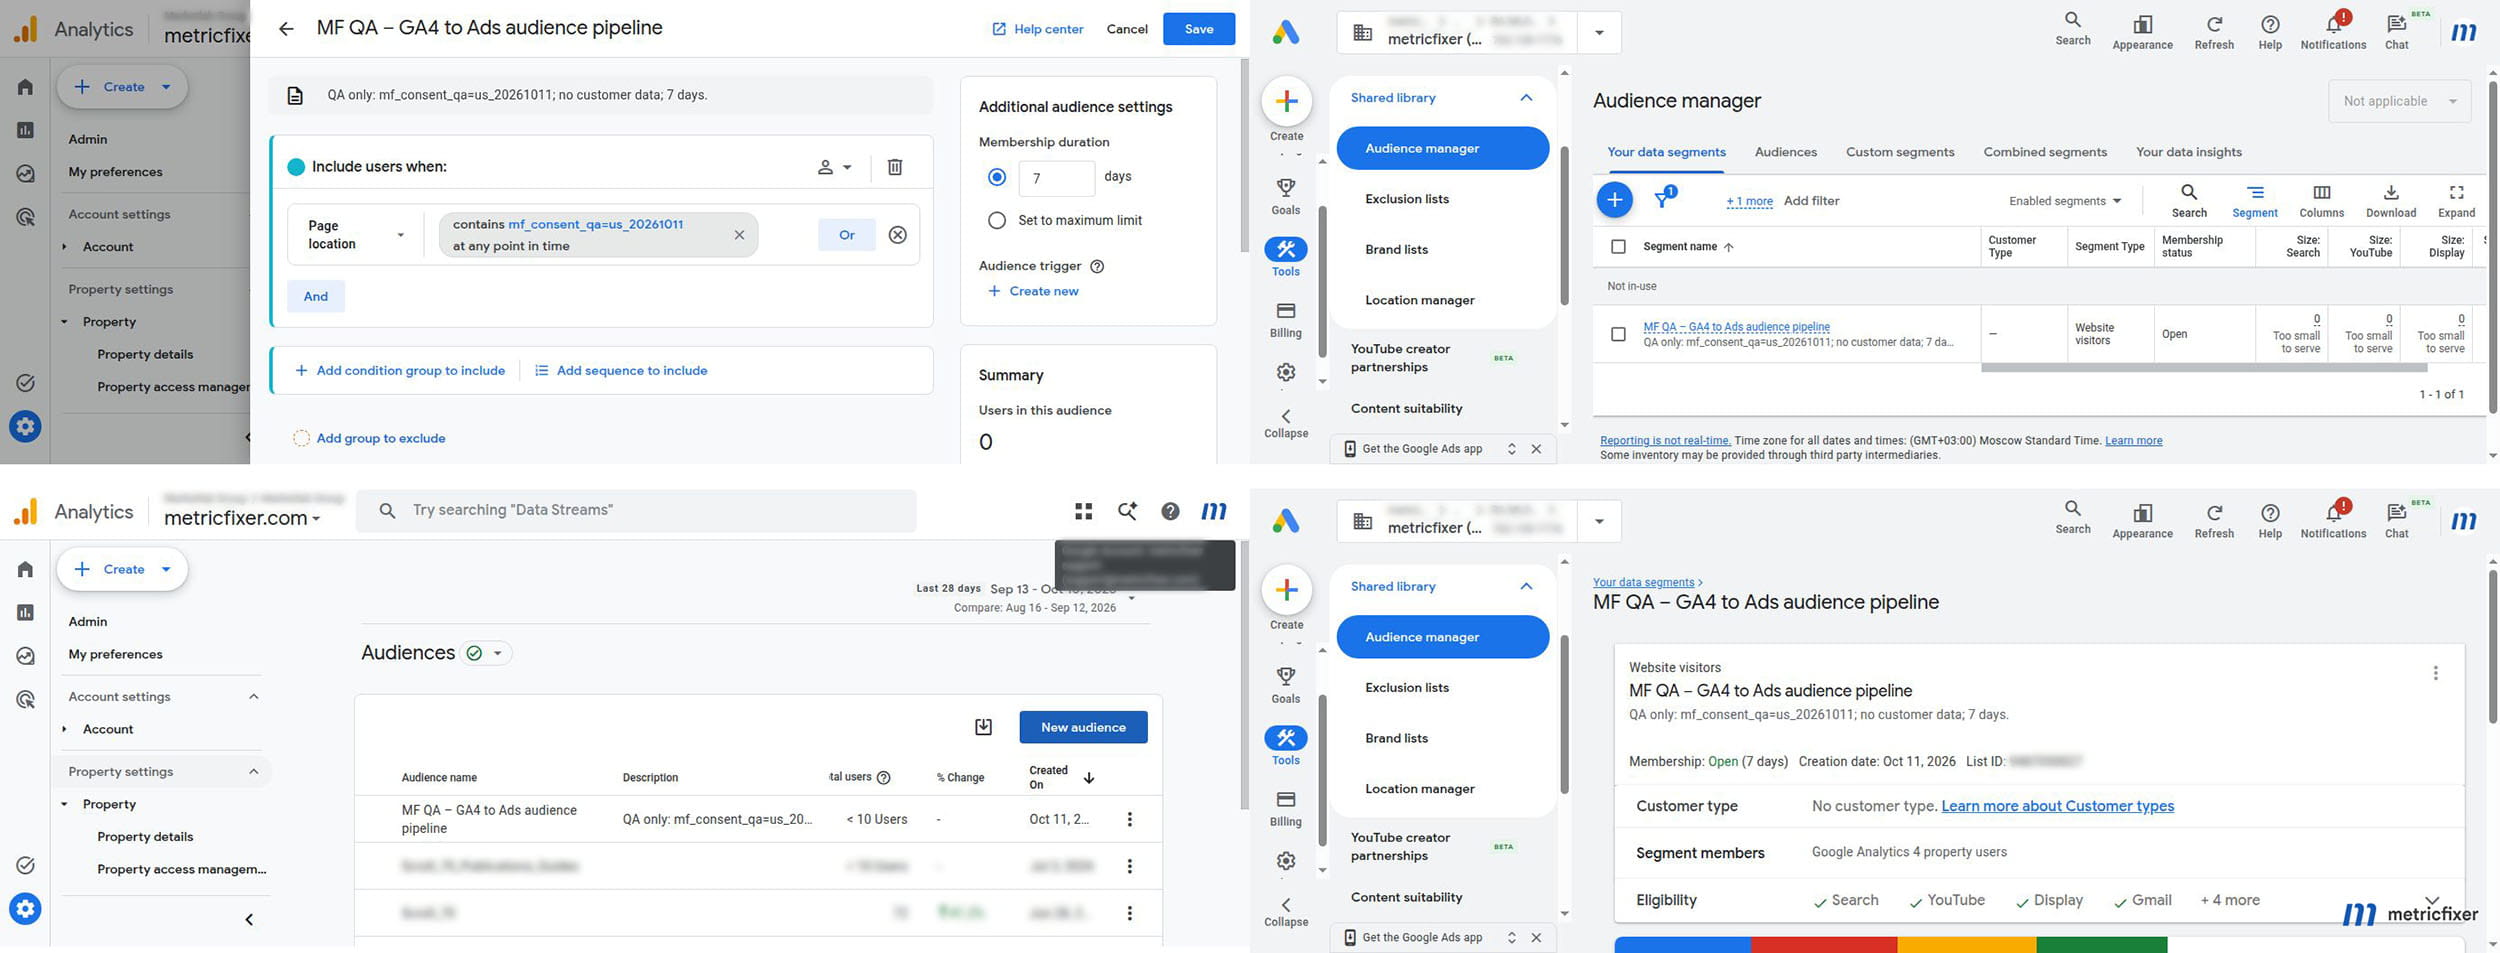Viewport: 2500px width, 953px height.
Task: Expand the segments table to full screen
Action: [2456, 200]
